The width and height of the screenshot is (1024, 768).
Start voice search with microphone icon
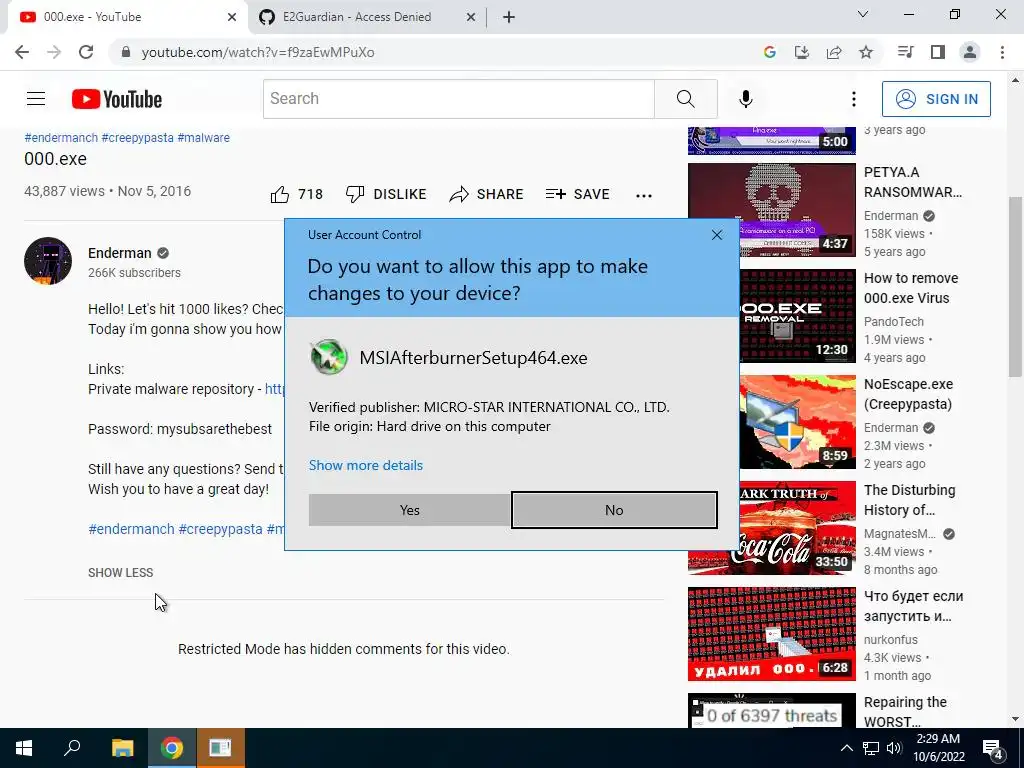(x=746, y=99)
